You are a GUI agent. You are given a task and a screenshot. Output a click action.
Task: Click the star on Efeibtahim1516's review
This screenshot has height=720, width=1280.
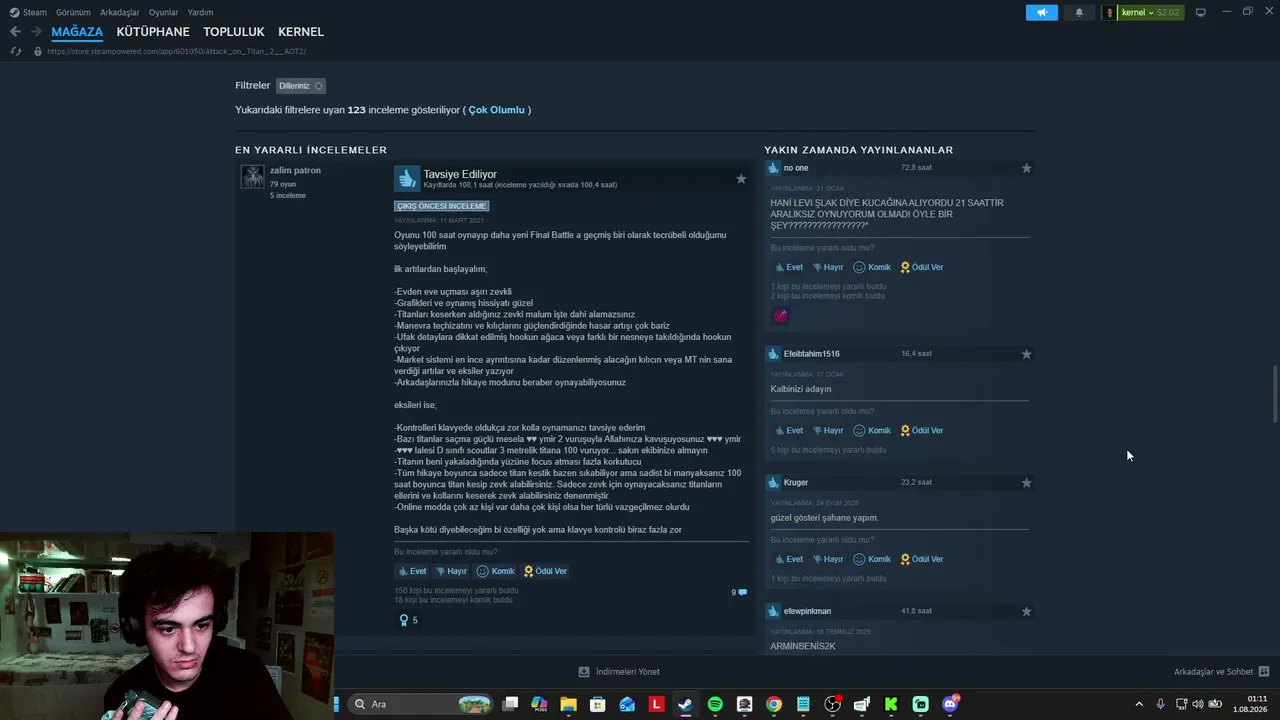click(1026, 354)
